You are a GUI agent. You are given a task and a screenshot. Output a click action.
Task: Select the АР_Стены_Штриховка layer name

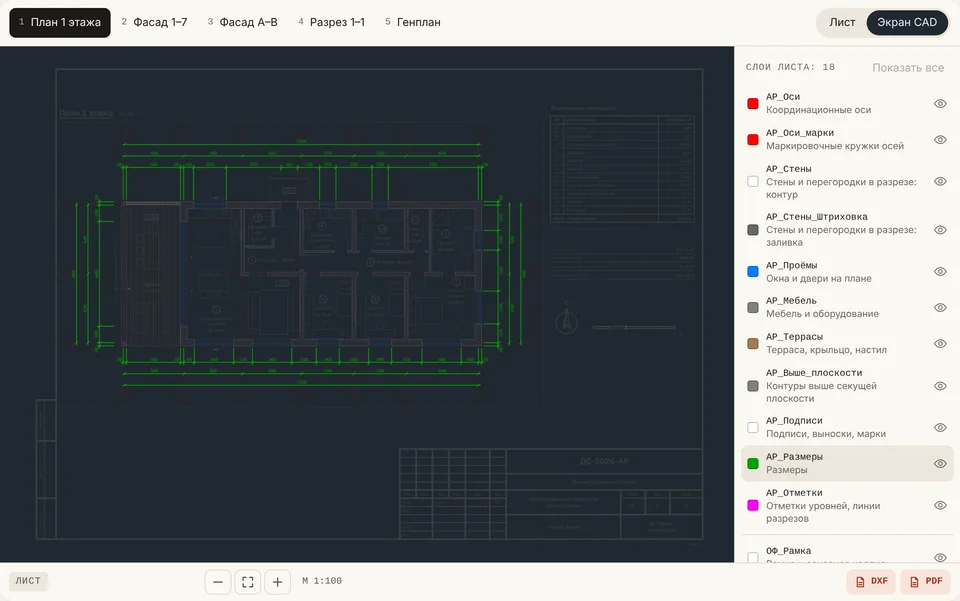pos(817,217)
